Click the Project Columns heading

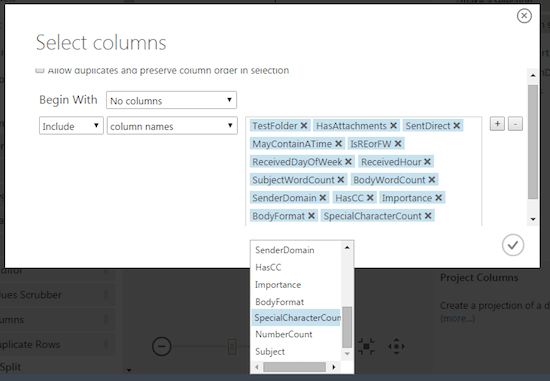(x=479, y=278)
